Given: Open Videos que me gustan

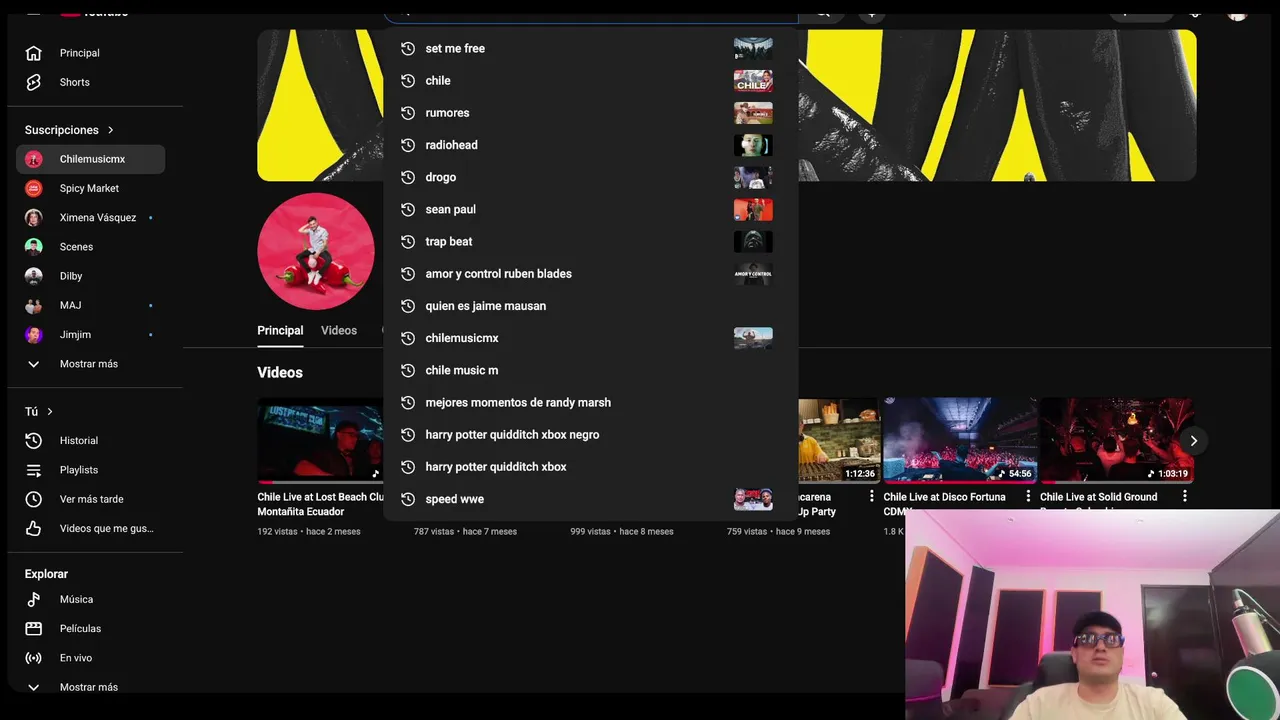Looking at the screenshot, I should click(x=90, y=528).
